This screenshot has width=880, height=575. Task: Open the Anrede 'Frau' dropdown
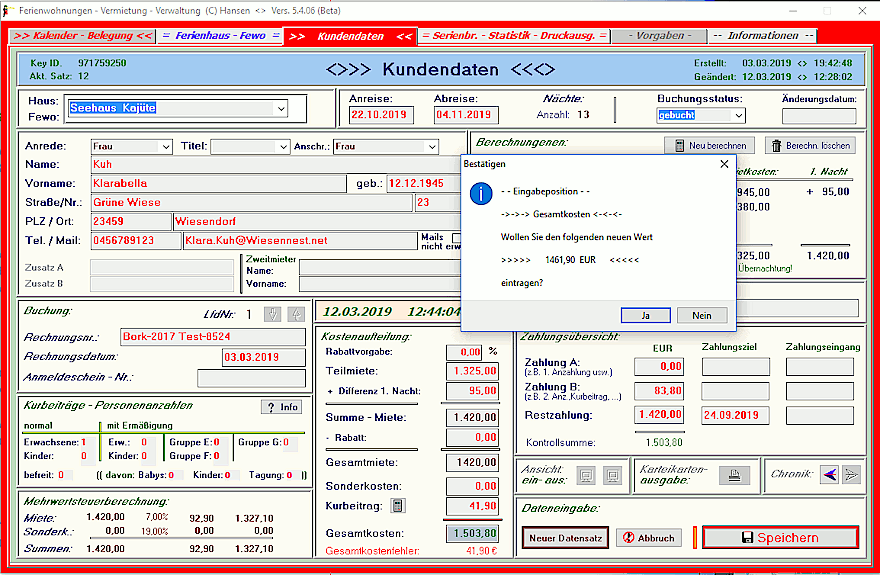pos(165,147)
